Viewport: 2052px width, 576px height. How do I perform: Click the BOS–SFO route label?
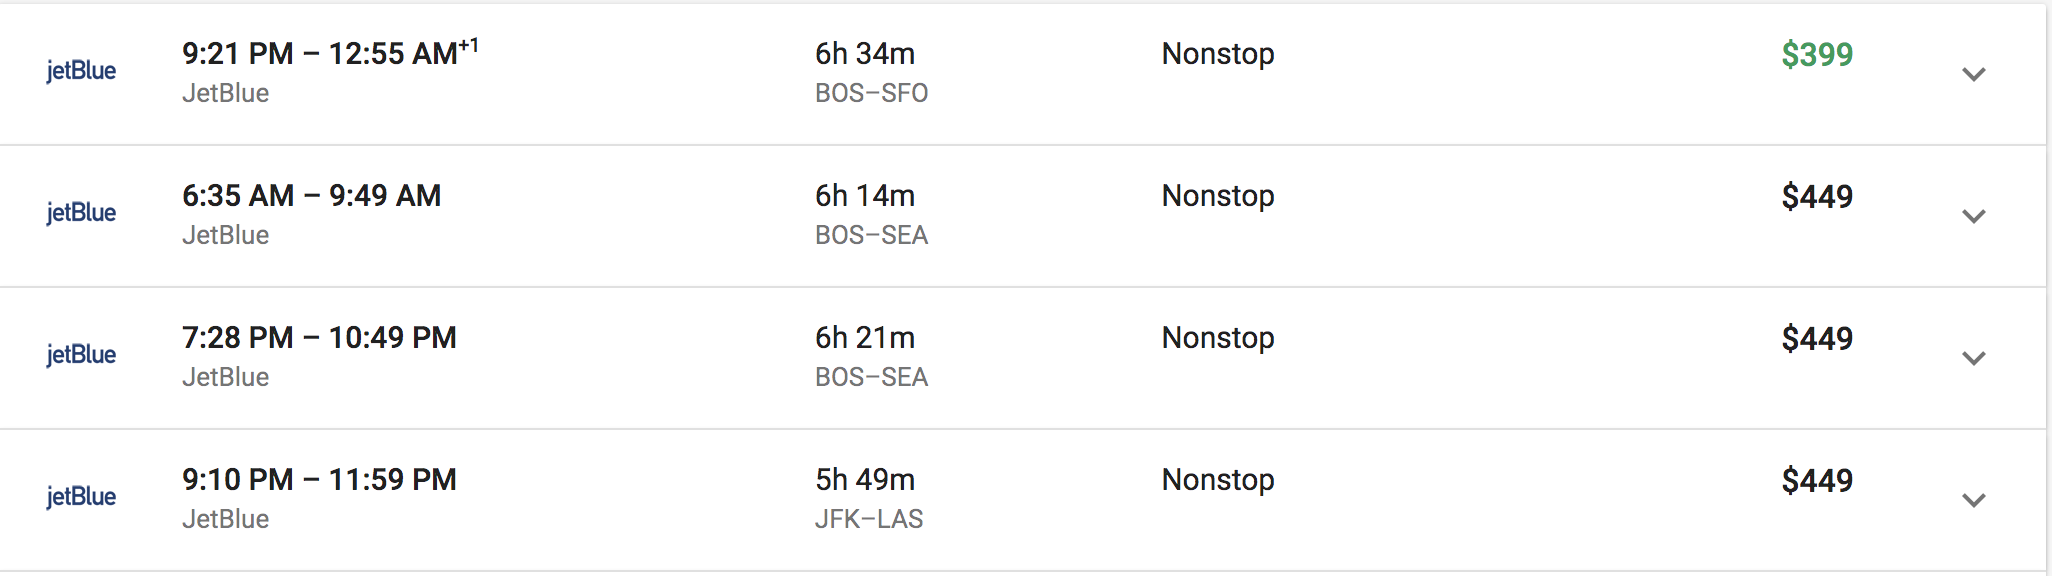tap(871, 93)
